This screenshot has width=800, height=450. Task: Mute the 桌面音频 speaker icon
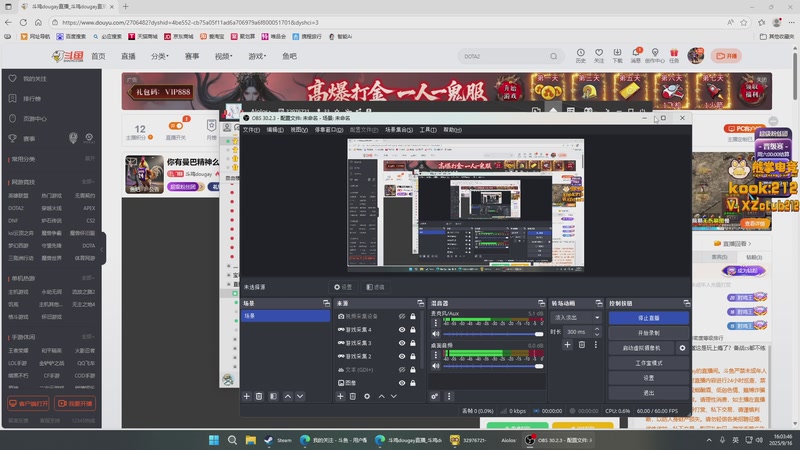coord(436,366)
